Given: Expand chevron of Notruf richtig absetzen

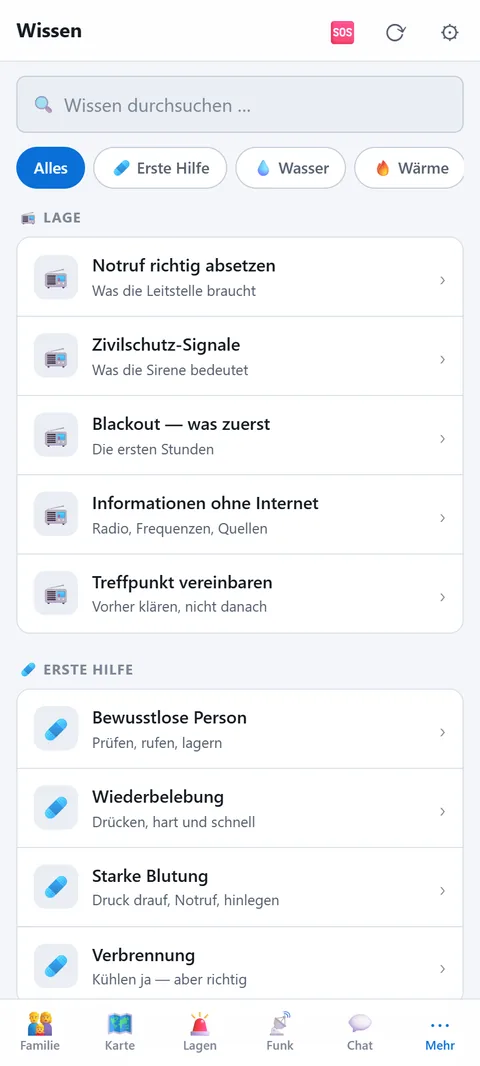Looking at the screenshot, I should pyautogui.click(x=443, y=280).
